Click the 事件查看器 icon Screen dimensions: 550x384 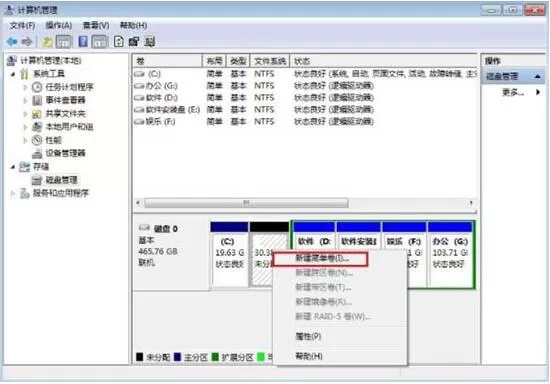click(x=37, y=100)
